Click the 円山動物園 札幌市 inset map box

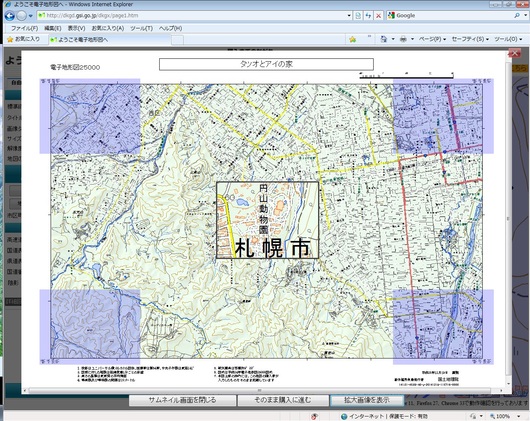tap(267, 220)
